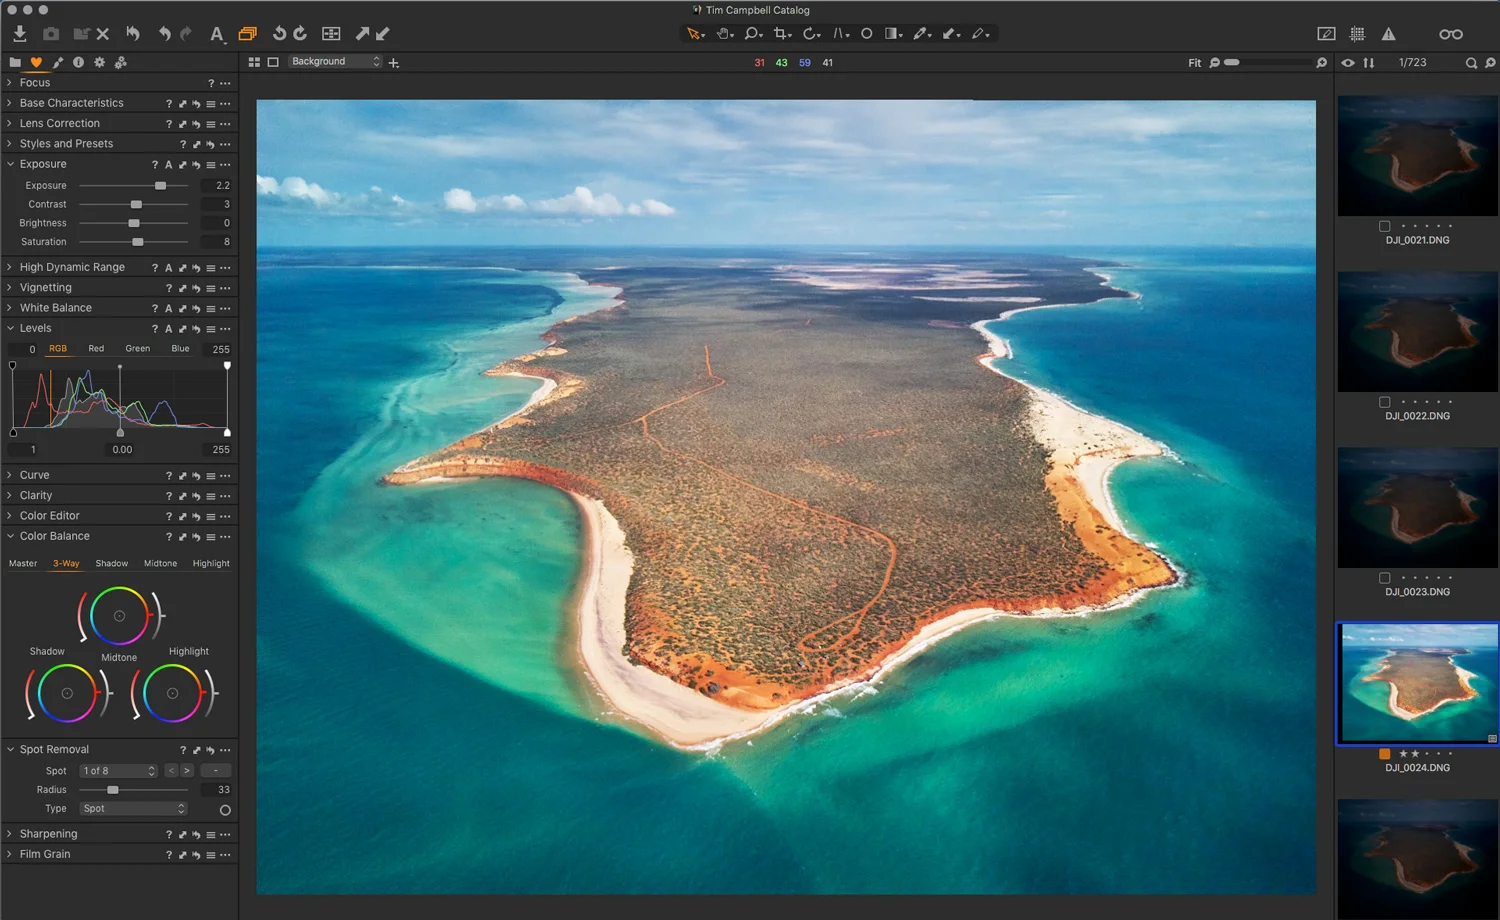The image size is (1500, 920).
Task: Select the Keystone tool
Action: 840,34
